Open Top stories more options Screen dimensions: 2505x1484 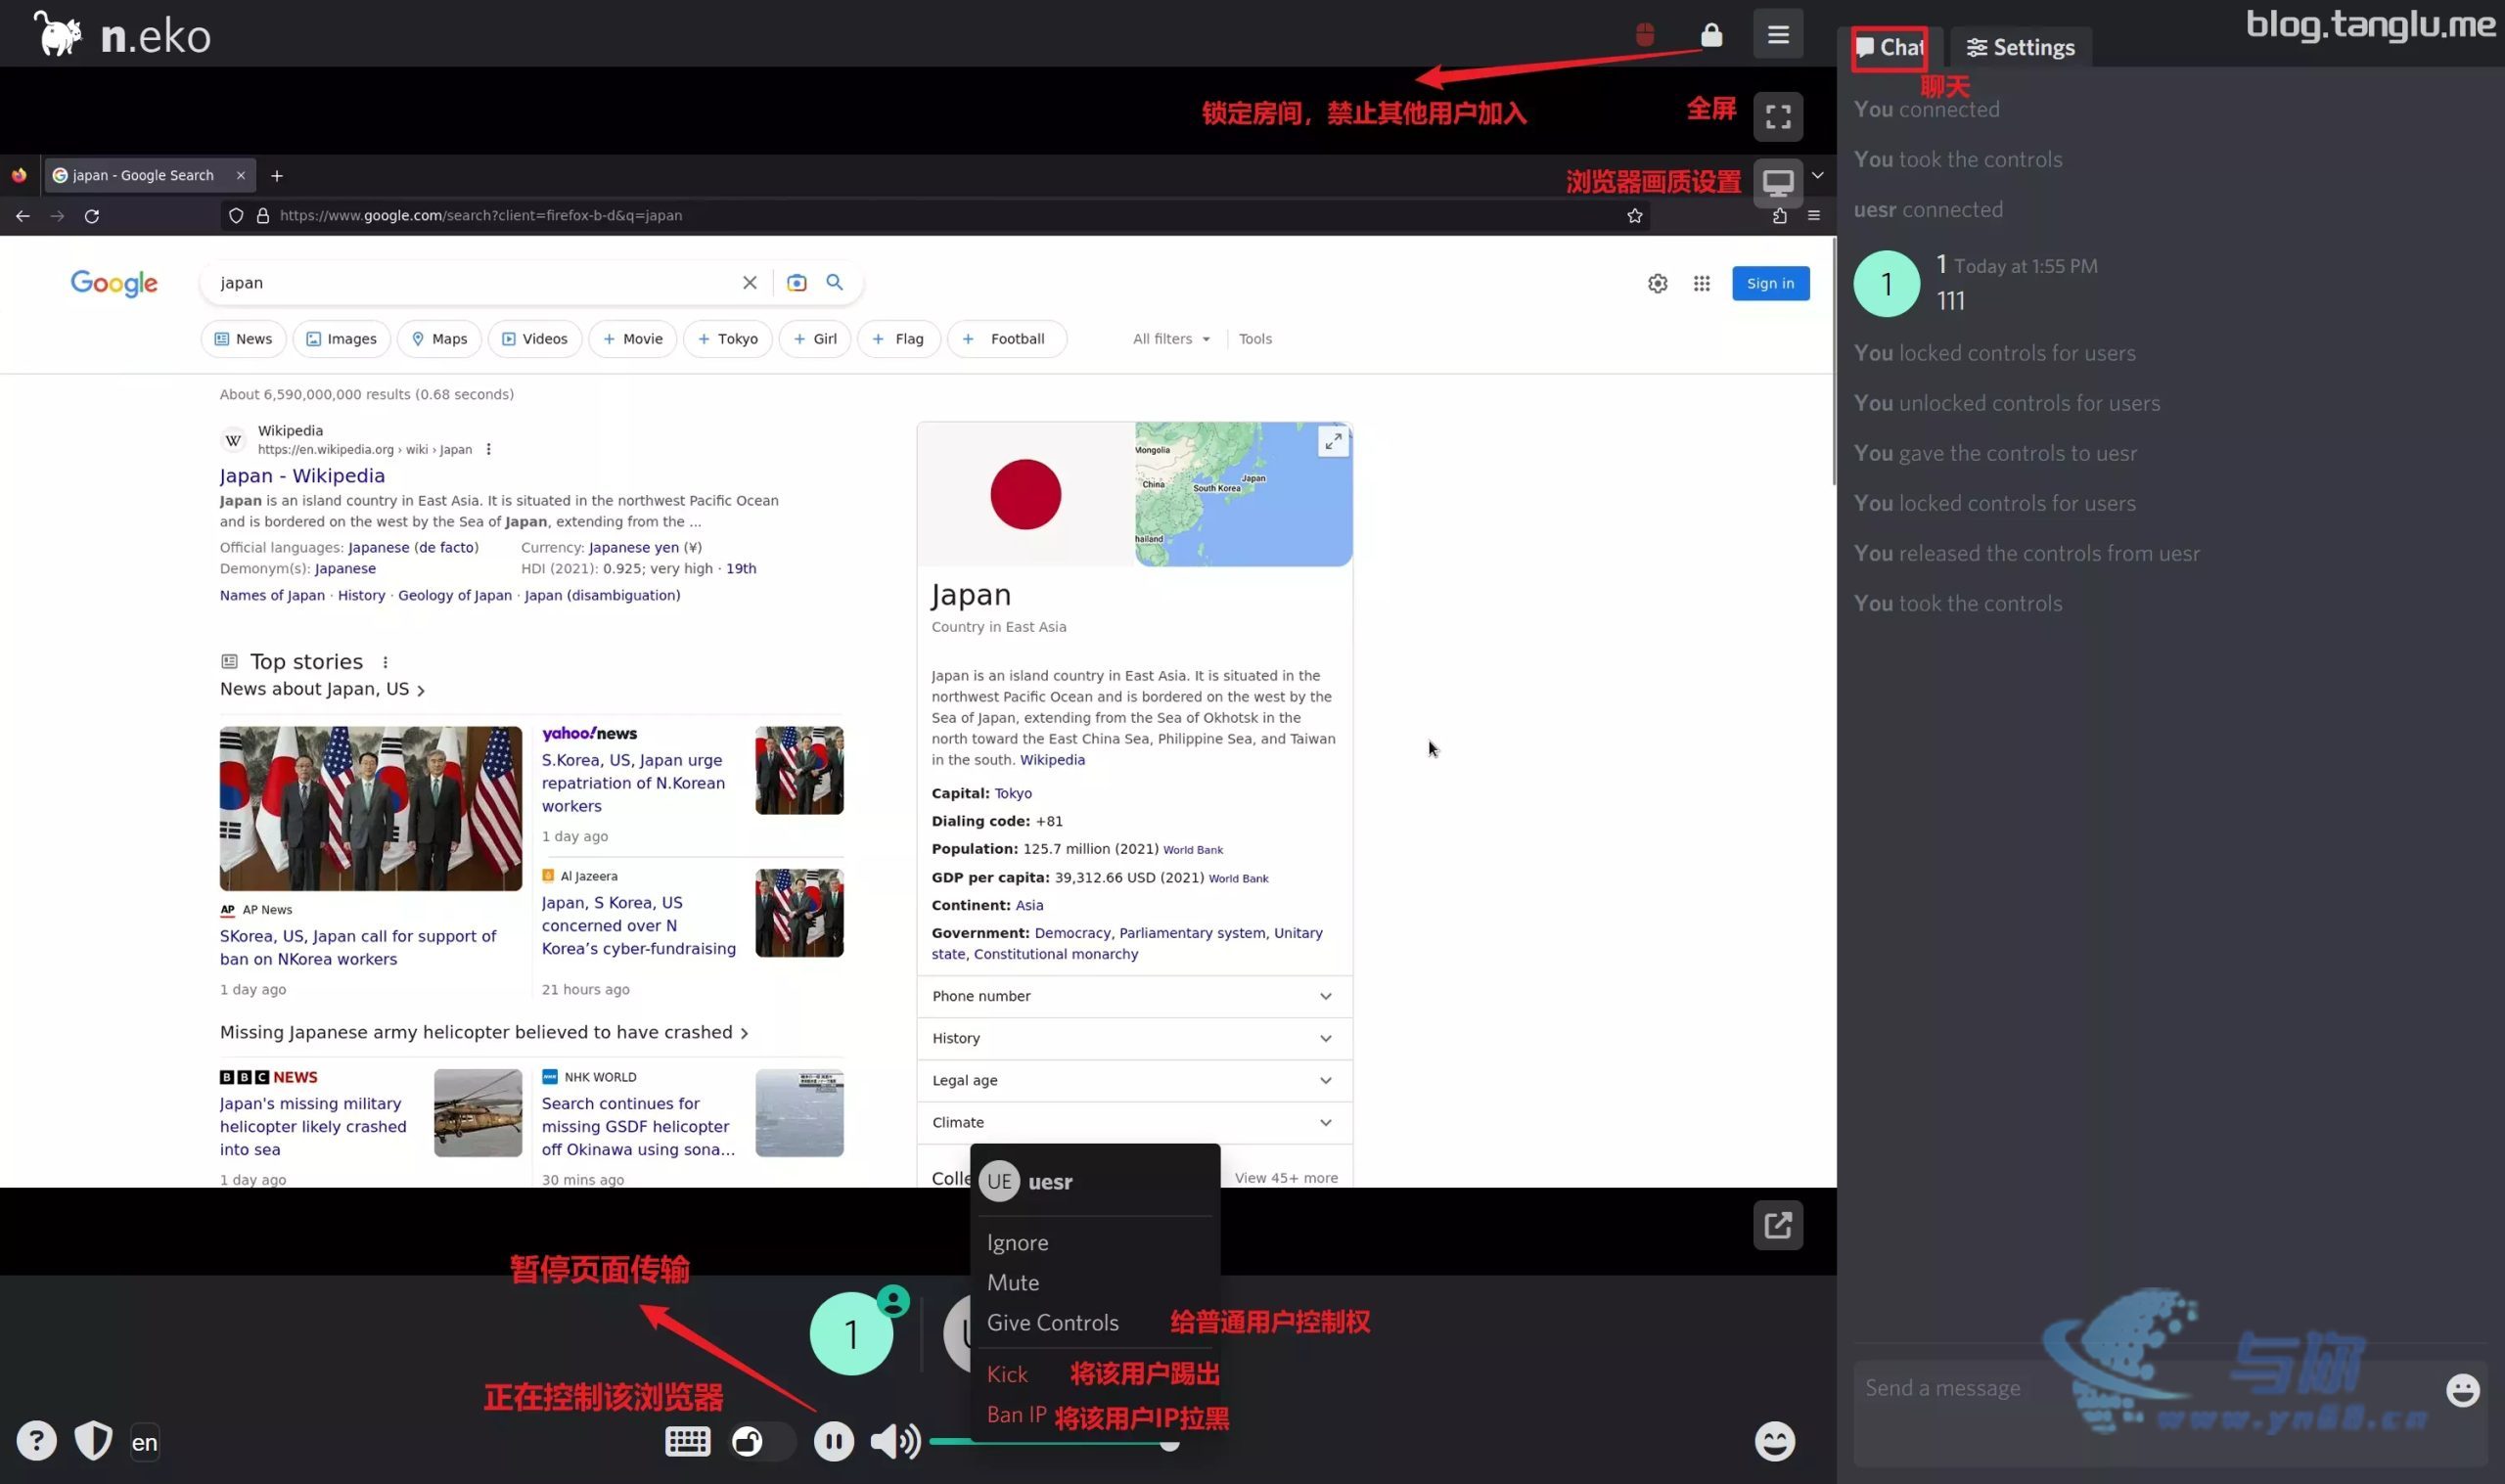click(385, 663)
